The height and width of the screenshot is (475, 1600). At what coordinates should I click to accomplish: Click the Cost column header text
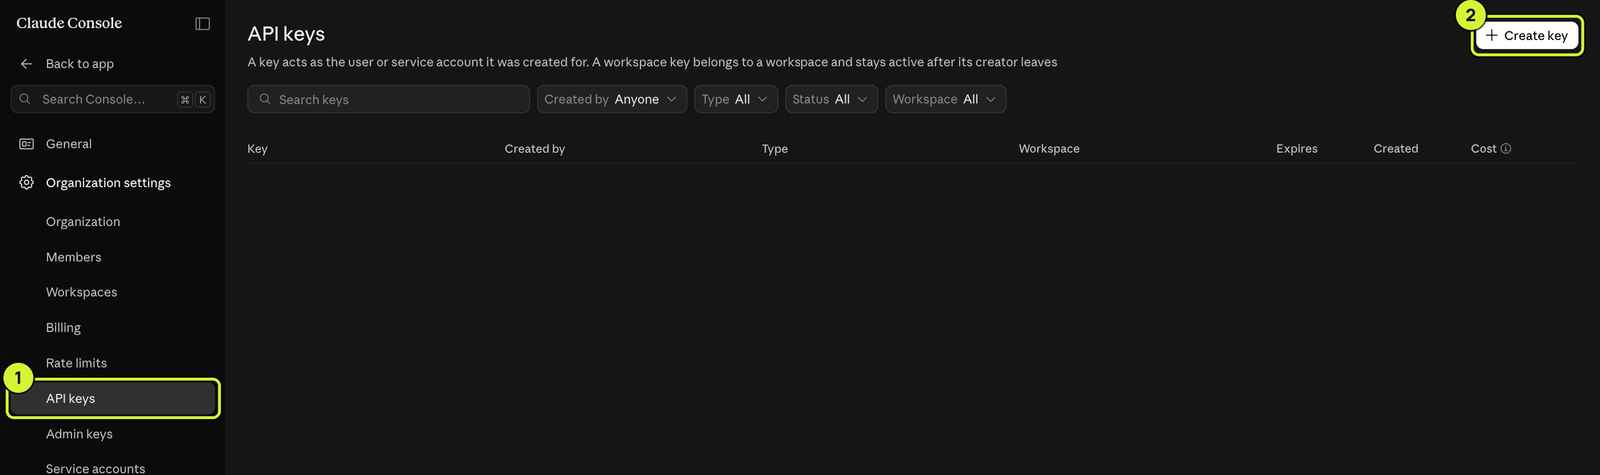[x=1483, y=149]
